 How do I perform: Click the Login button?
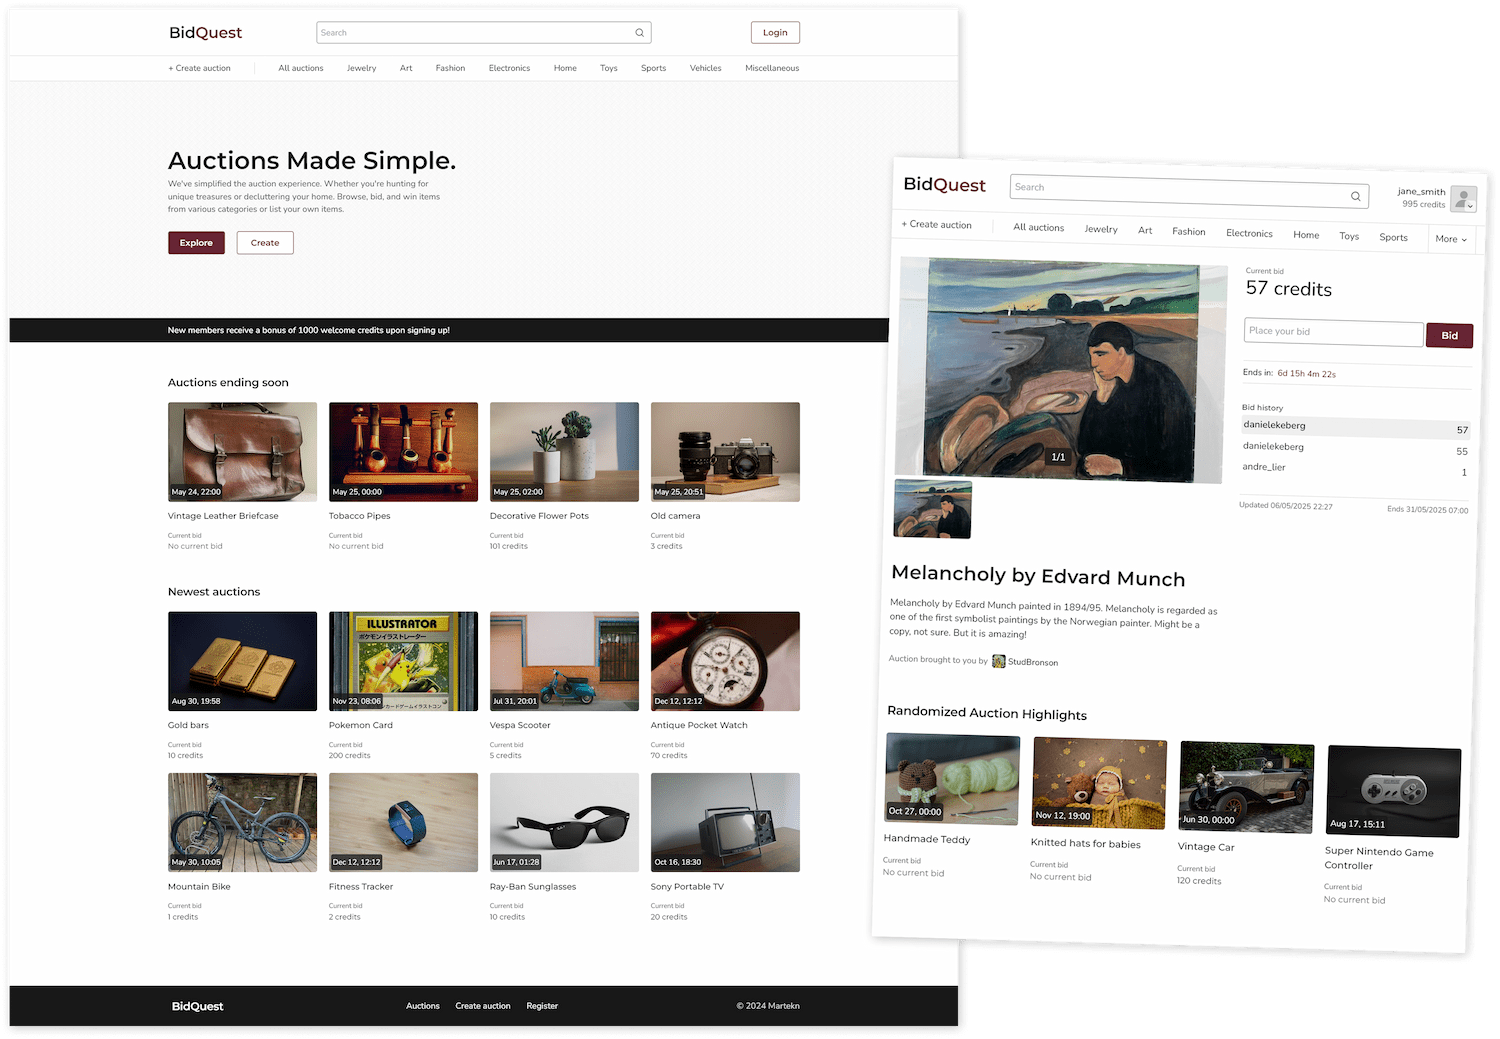point(775,33)
